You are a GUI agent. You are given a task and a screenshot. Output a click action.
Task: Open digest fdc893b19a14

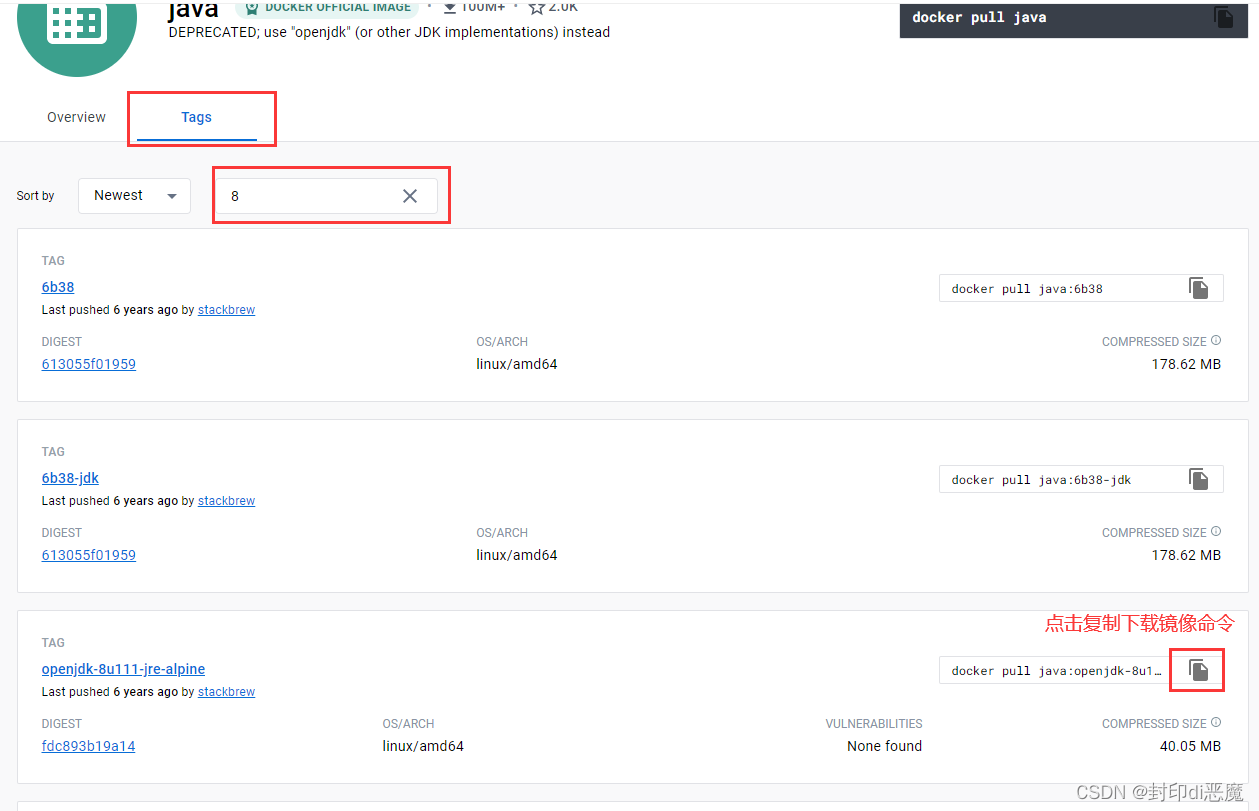pyautogui.click(x=88, y=746)
